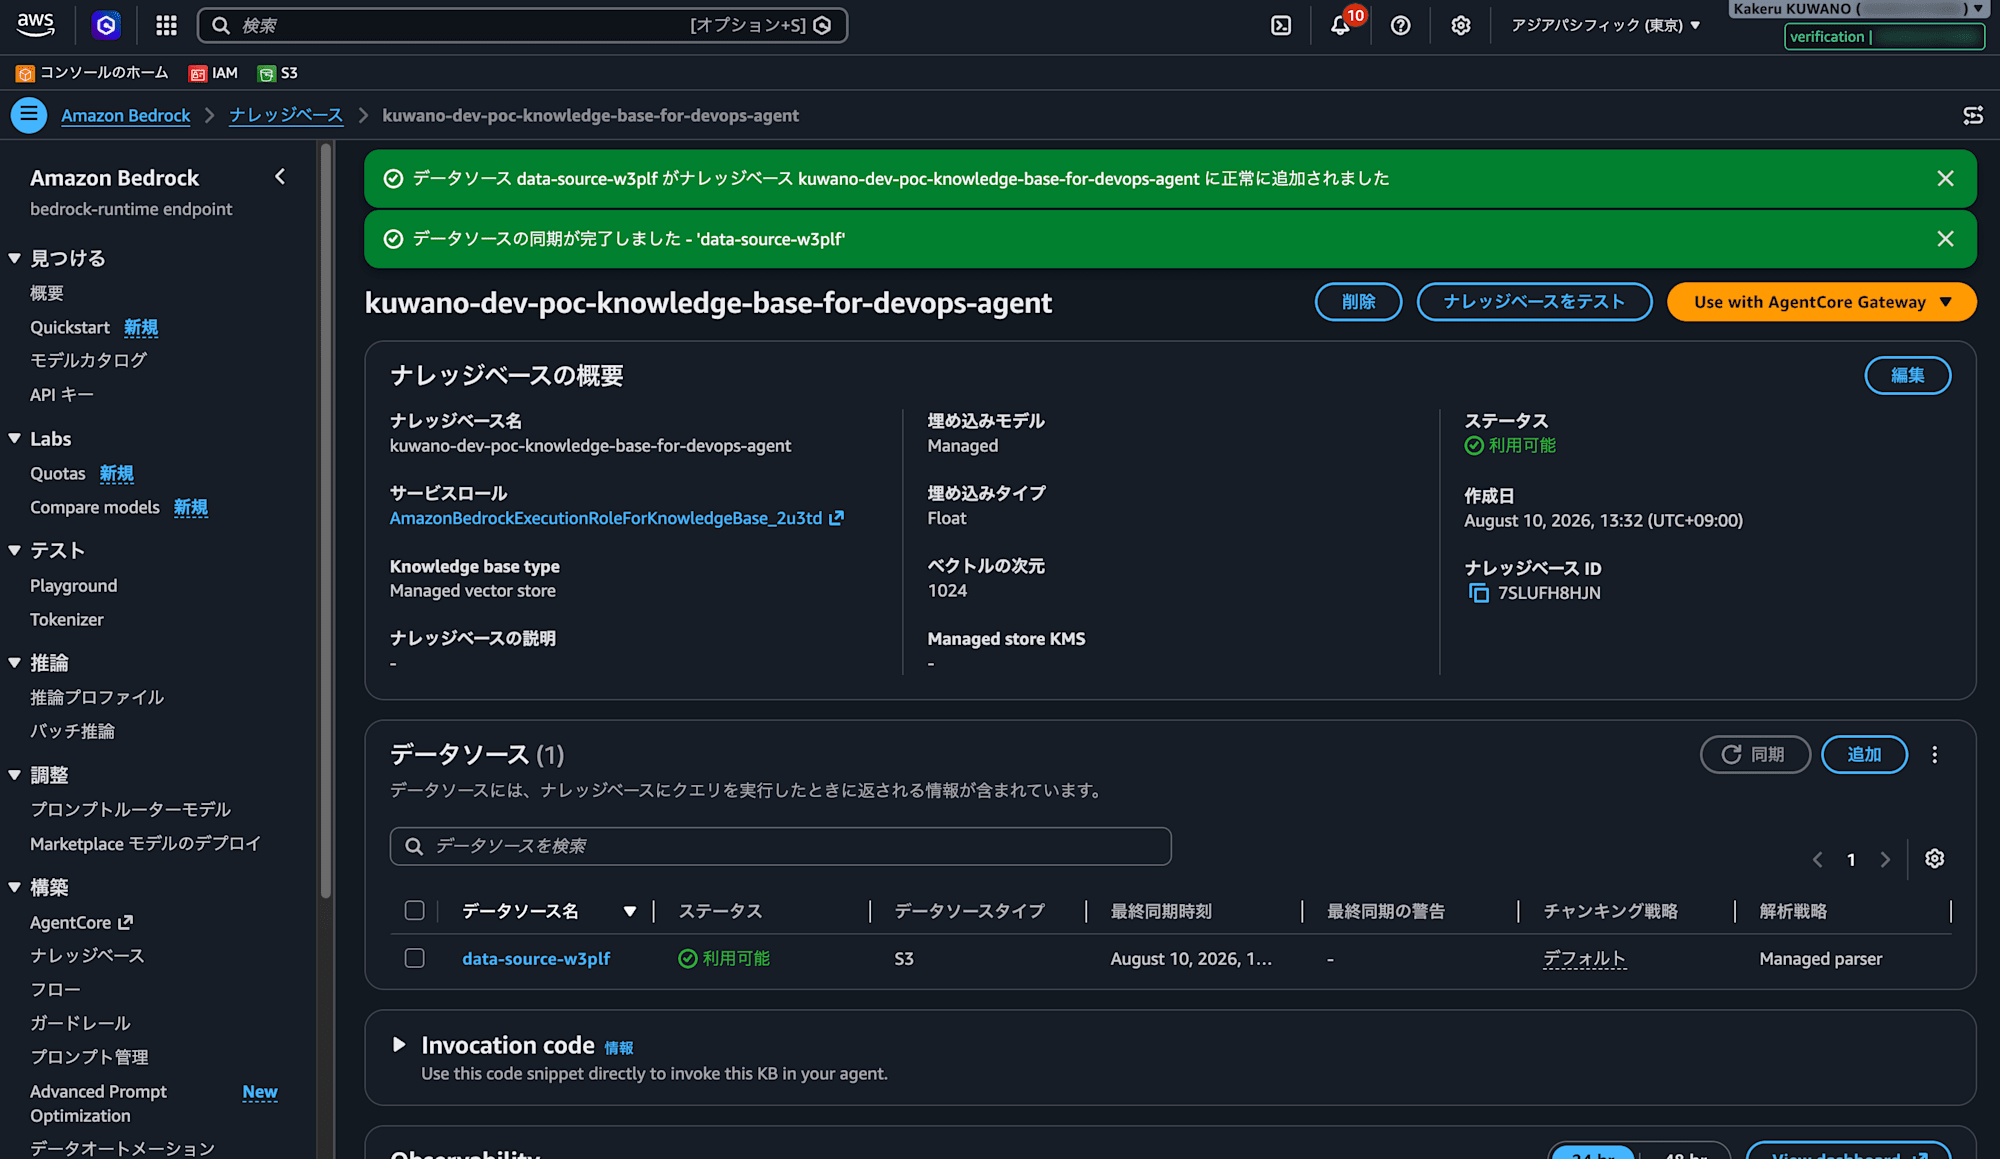2000x1159 pixels.
Task: Collapse the 見つける sidebar section
Action: [15, 258]
